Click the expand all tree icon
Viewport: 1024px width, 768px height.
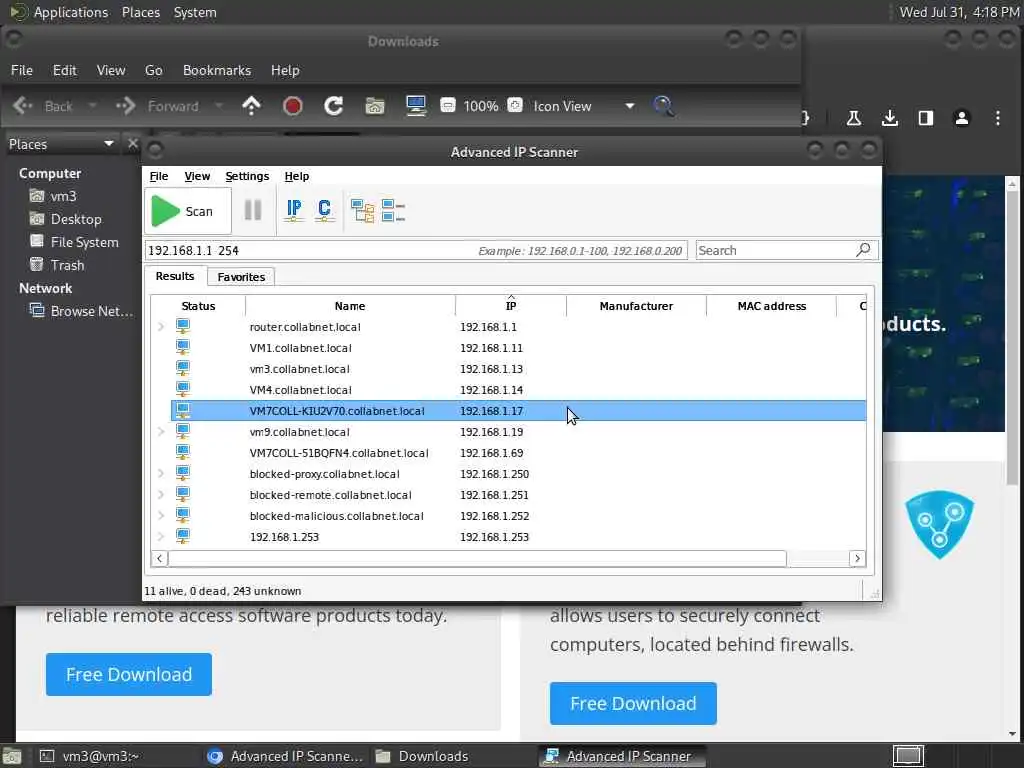point(362,210)
